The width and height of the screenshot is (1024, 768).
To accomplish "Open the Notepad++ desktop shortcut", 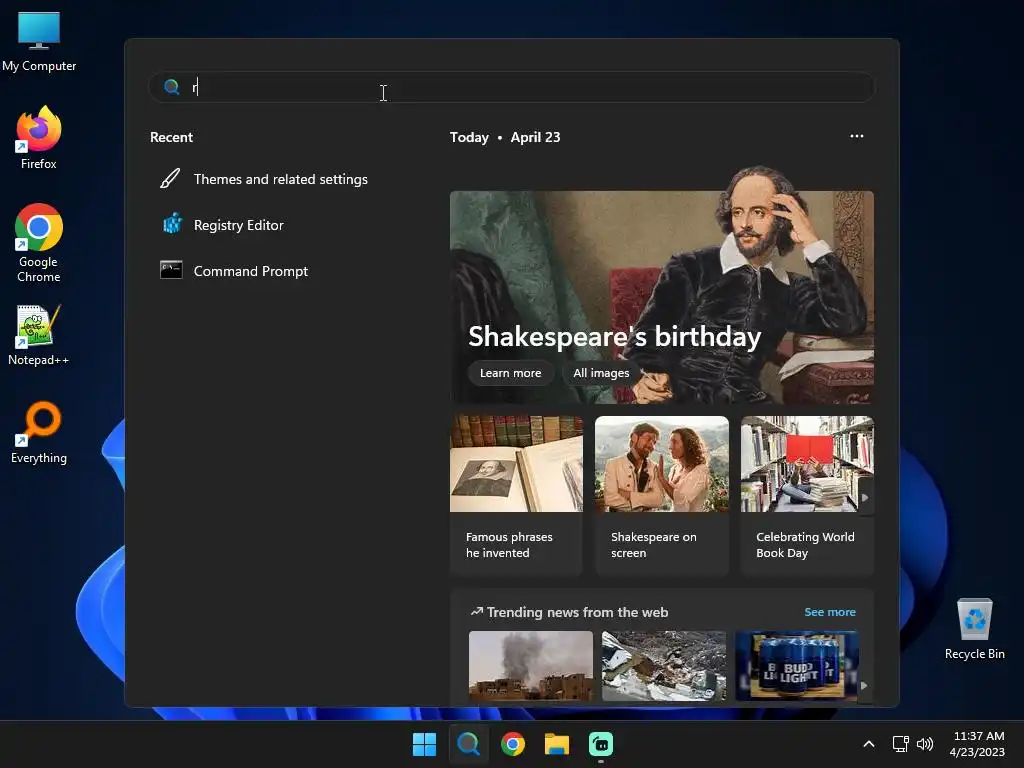I will coord(39,335).
